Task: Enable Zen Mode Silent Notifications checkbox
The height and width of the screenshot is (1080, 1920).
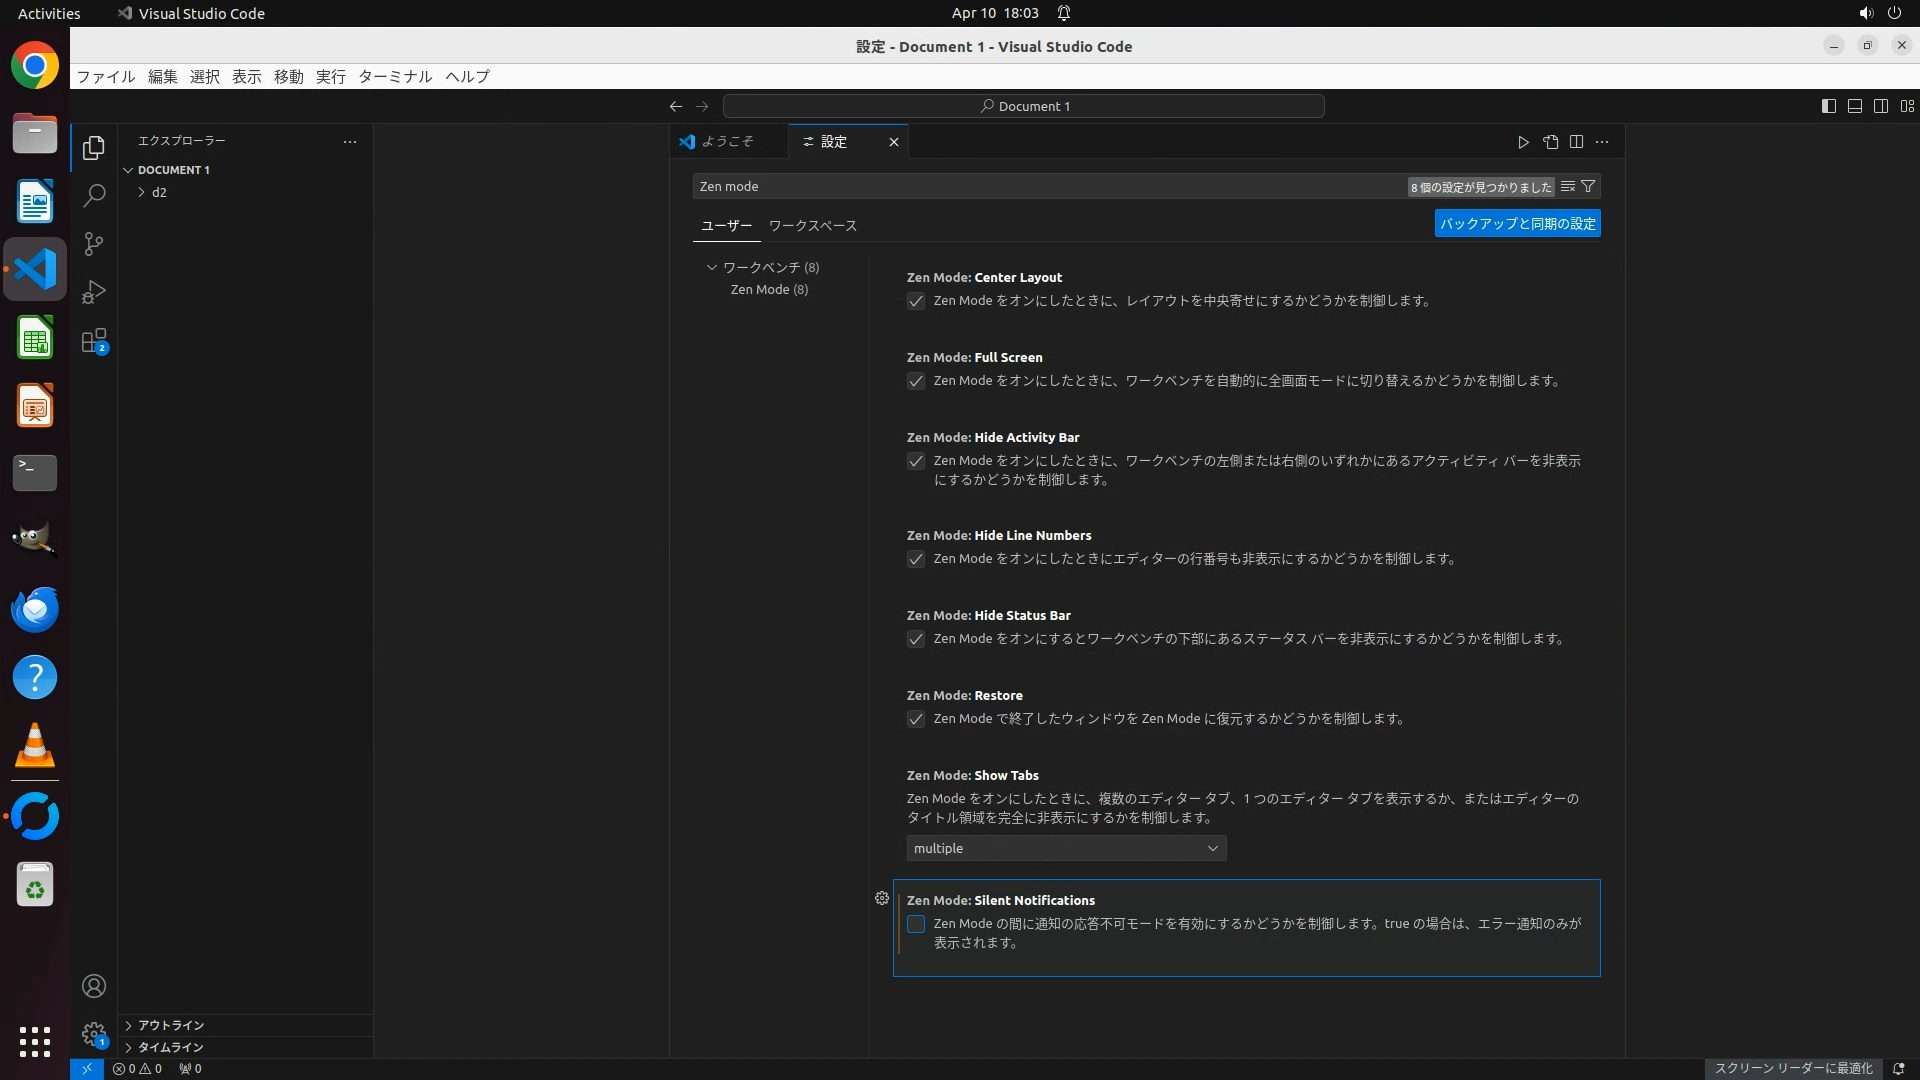Action: [x=916, y=924]
